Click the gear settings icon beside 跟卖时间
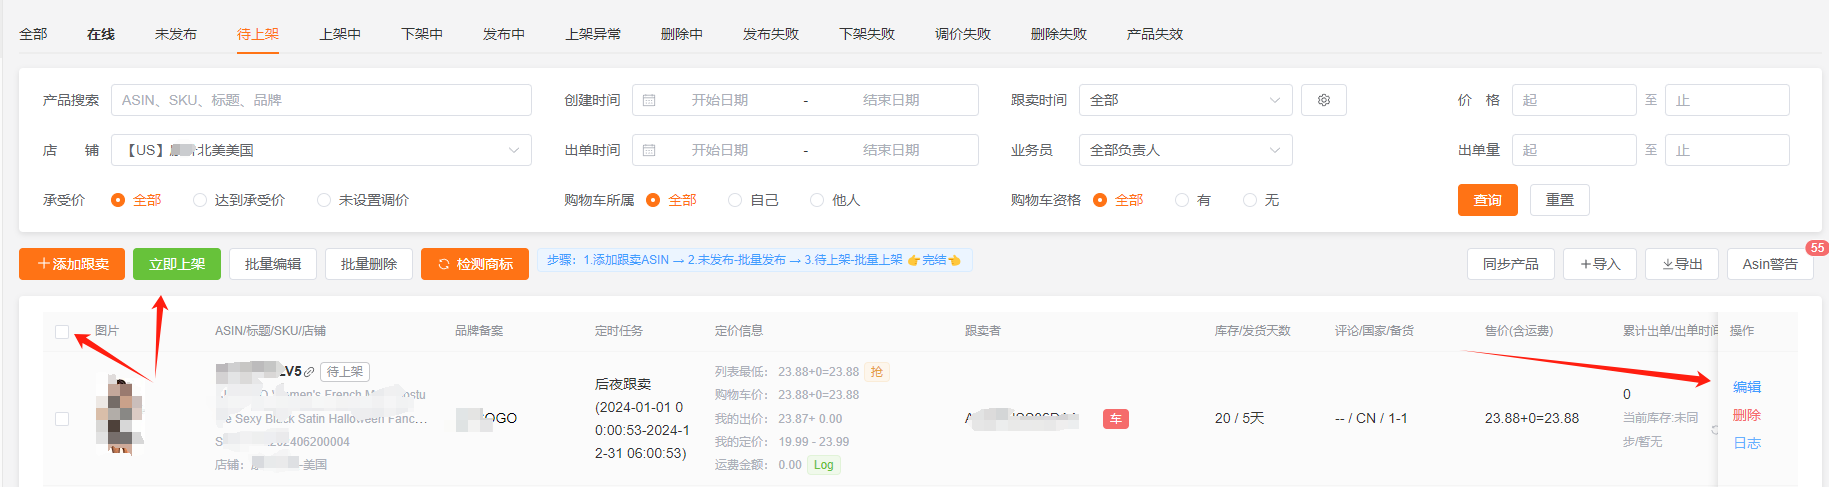 pos(1324,100)
